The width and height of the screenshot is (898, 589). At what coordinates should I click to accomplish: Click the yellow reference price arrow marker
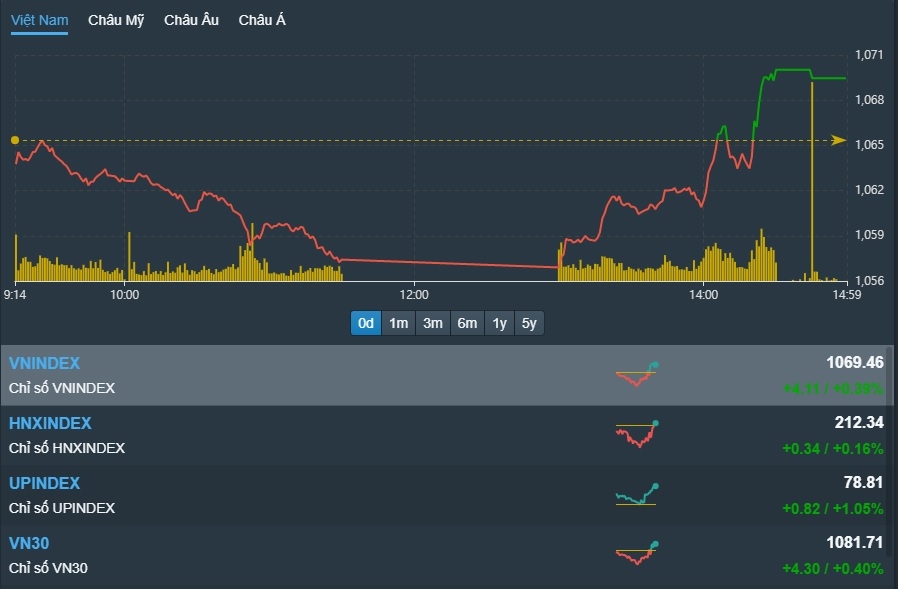pos(838,140)
